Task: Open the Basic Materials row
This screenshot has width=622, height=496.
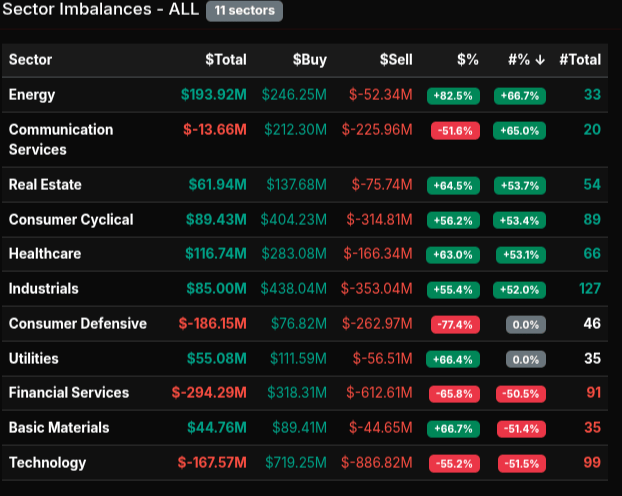Action: (x=59, y=428)
